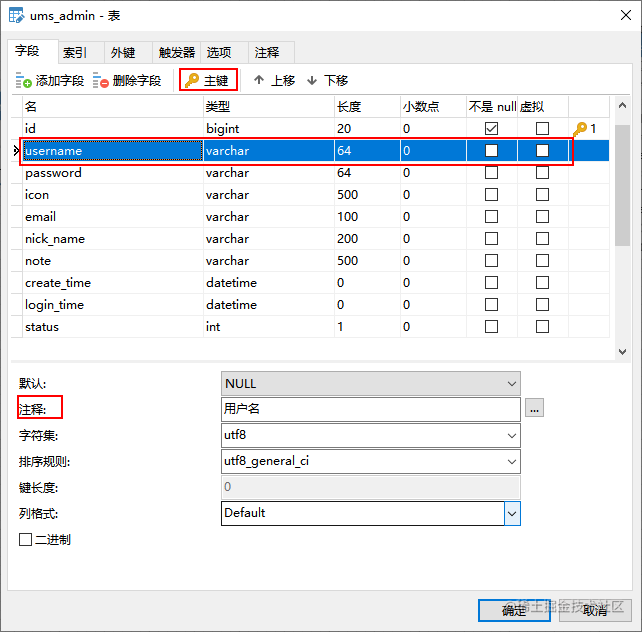Click the field list vertical scrollbar thumb
Image resolution: width=642 pixels, height=632 pixels.
click(x=622, y=185)
